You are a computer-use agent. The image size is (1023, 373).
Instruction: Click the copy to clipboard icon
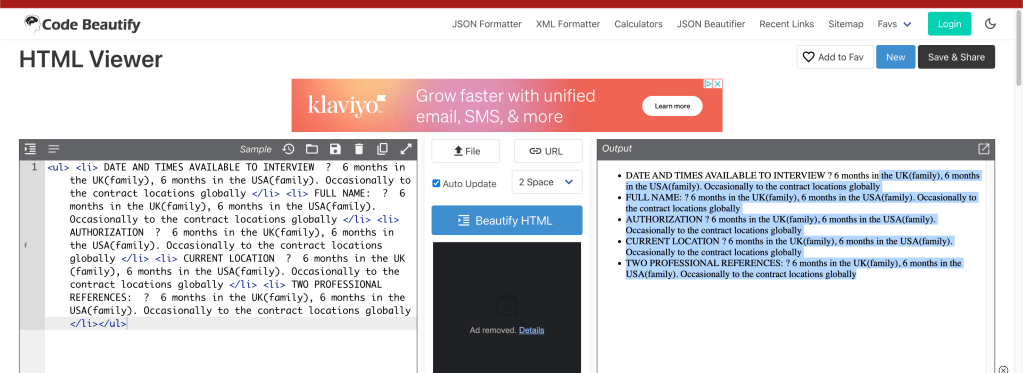(382, 149)
